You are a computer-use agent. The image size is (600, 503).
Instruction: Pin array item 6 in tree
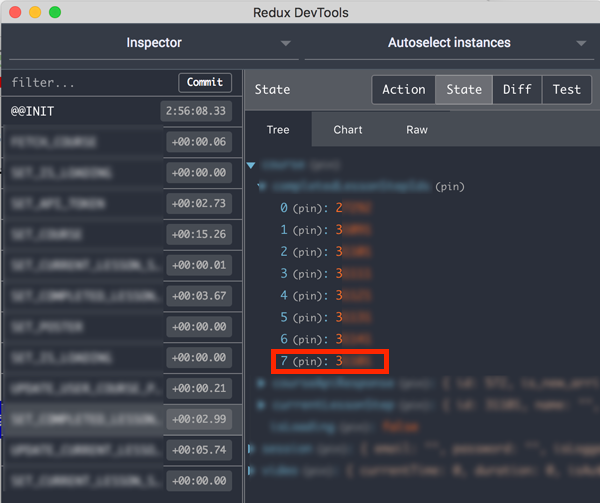[x=307, y=339]
